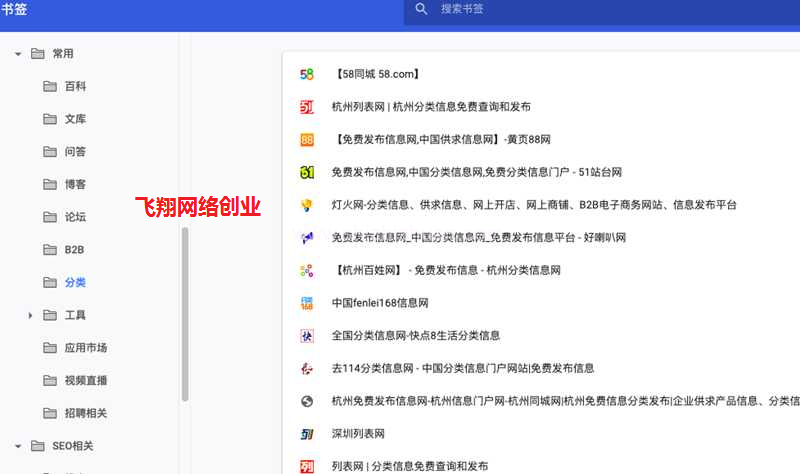Click the B2B folder icon
The width and height of the screenshot is (800, 474).
tap(50, 250)
